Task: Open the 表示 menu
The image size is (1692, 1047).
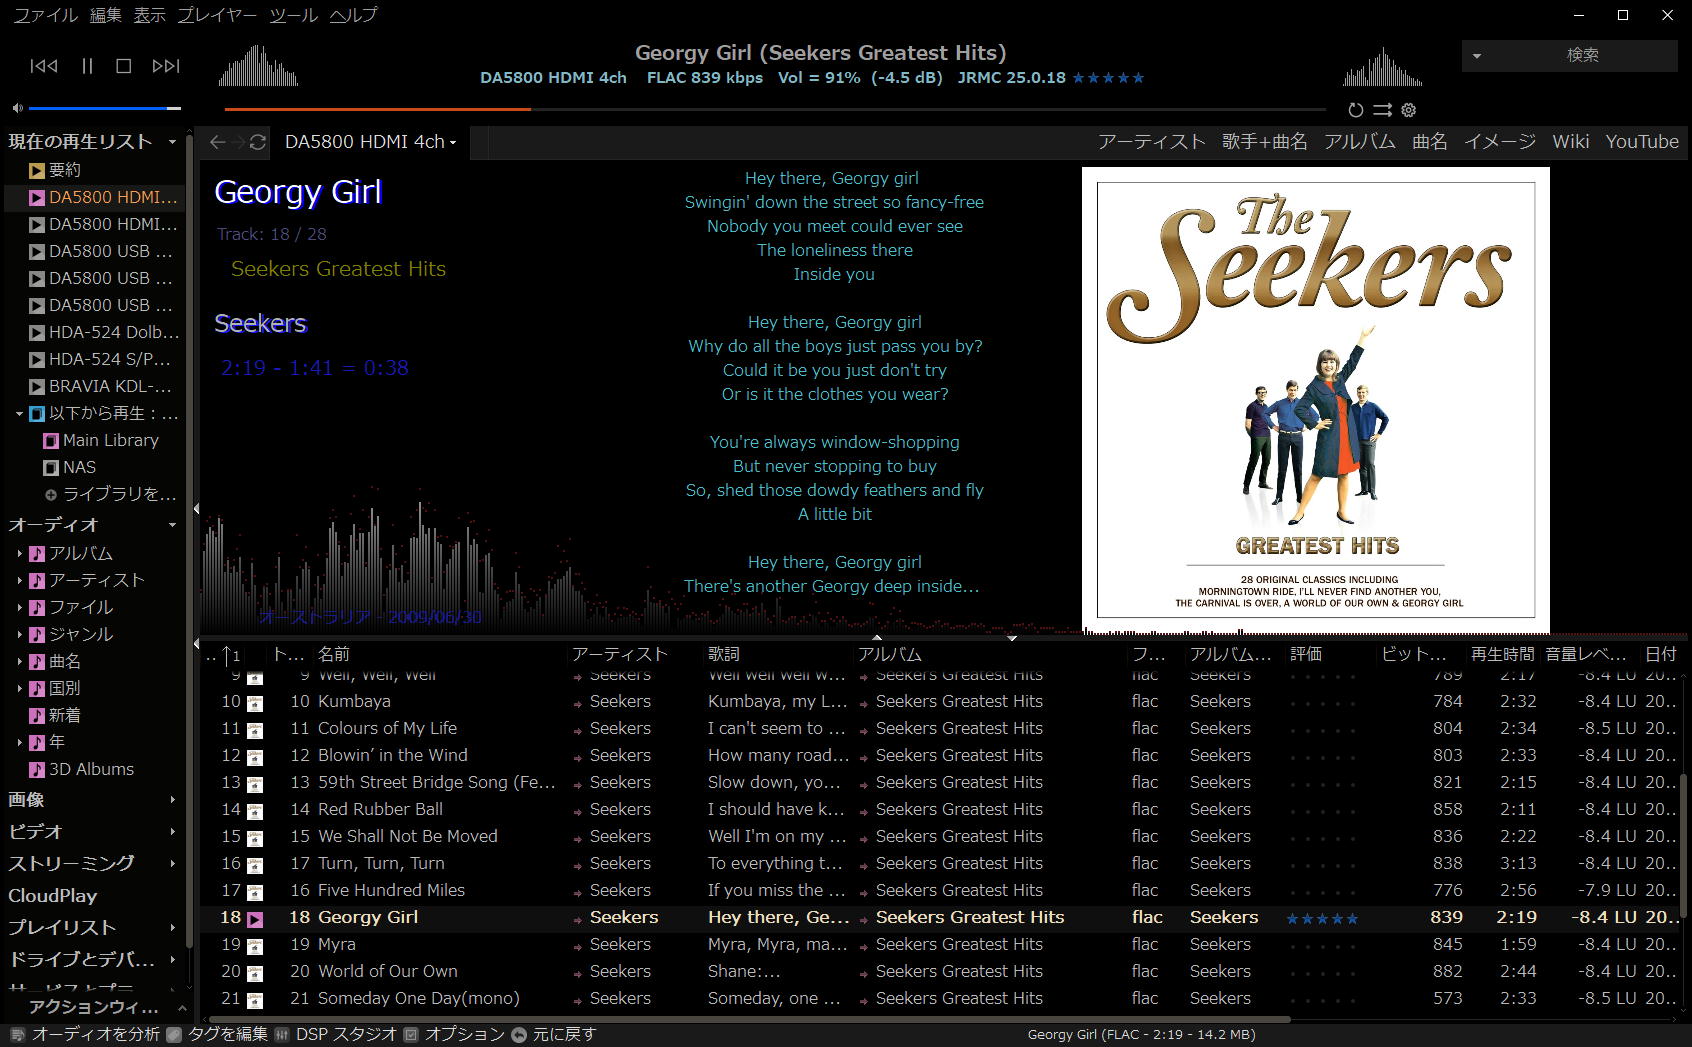Action: click(150, 15)
